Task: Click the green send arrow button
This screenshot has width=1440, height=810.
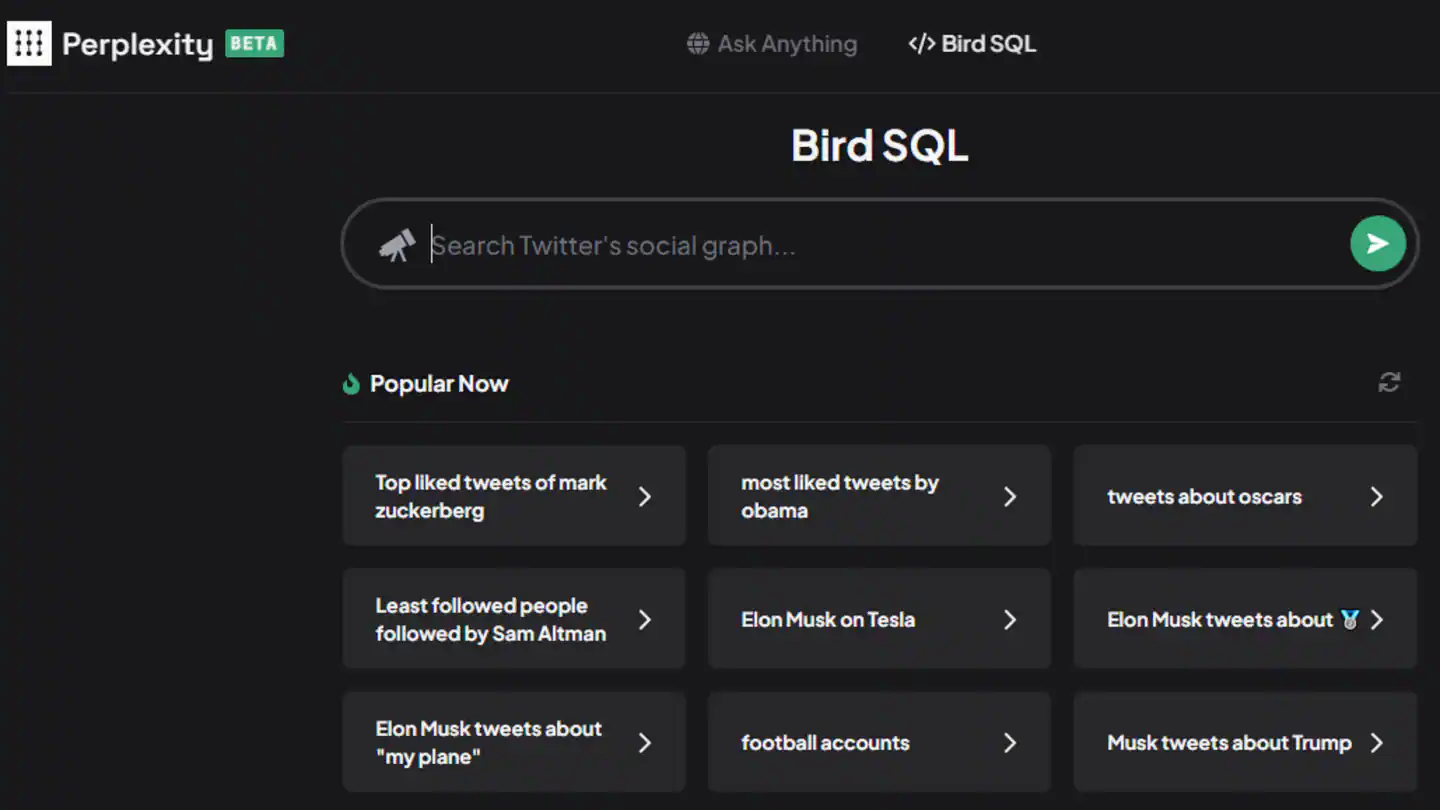Action: point(1377,243)
